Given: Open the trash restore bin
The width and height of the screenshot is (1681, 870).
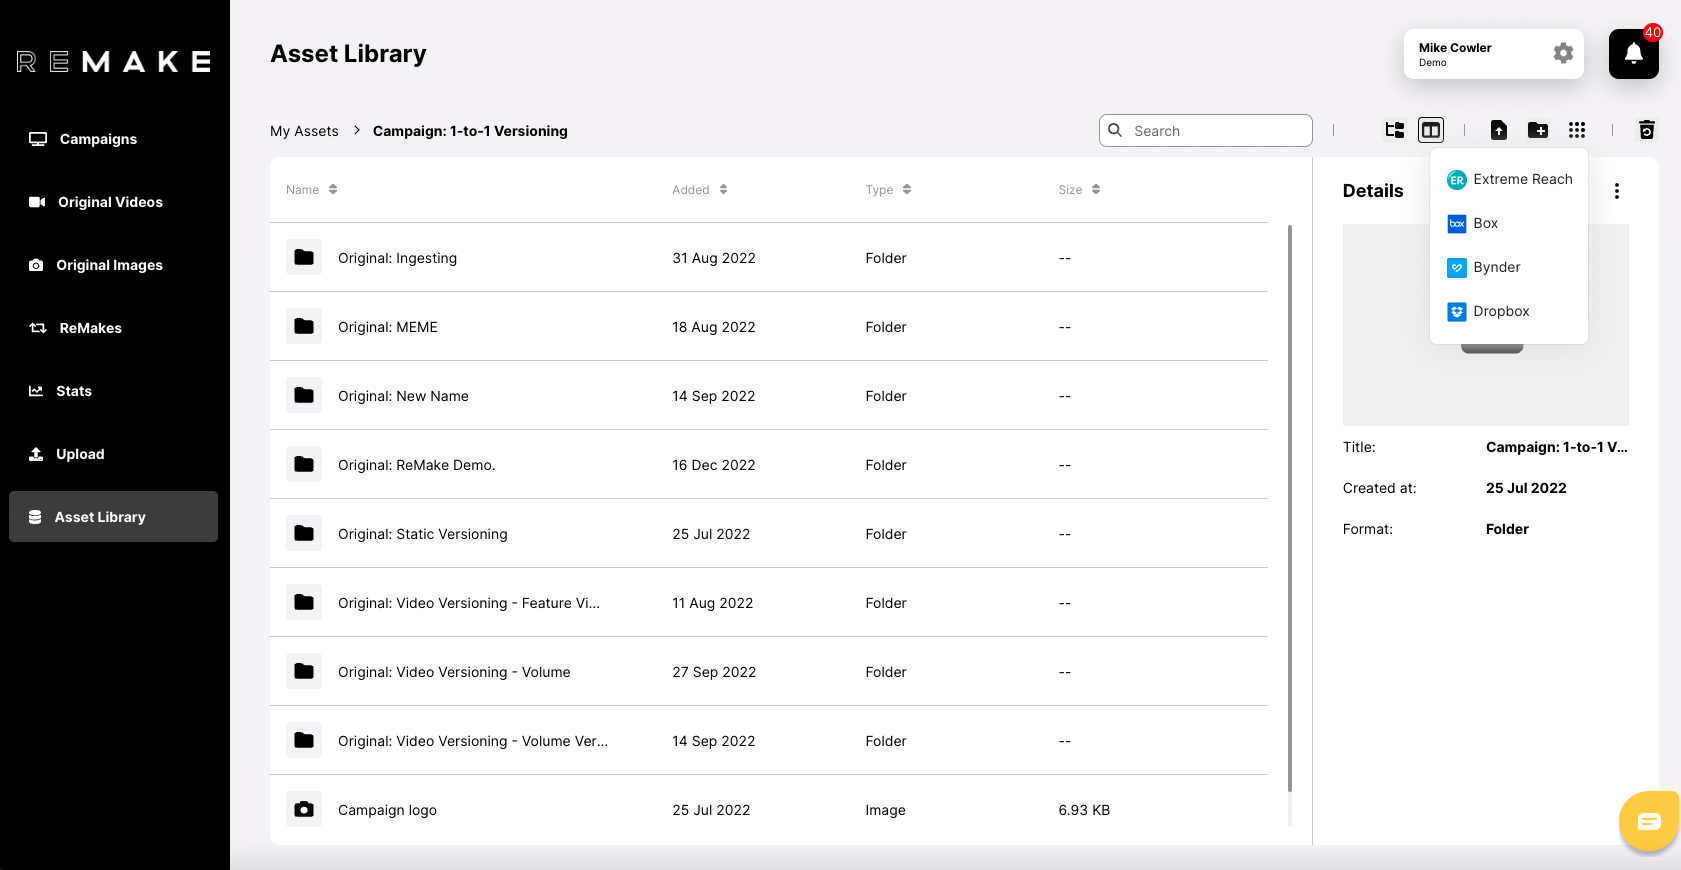Looking at the screenshot, I should 1647,130.
